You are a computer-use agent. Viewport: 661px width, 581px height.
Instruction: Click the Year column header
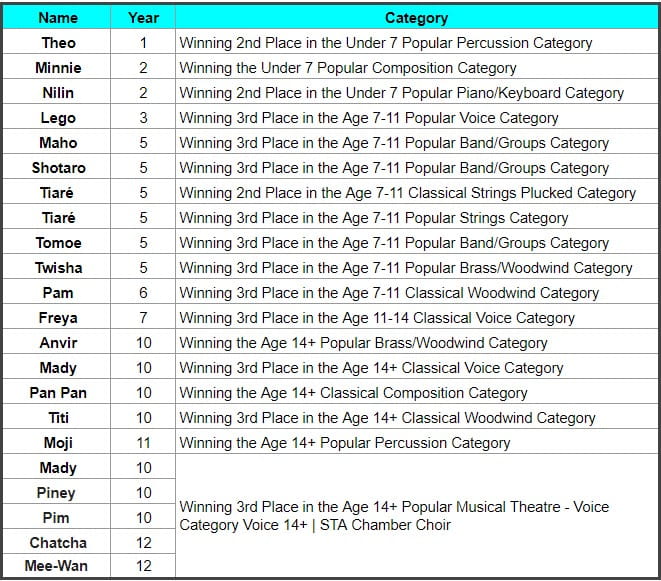pos(143,18)
